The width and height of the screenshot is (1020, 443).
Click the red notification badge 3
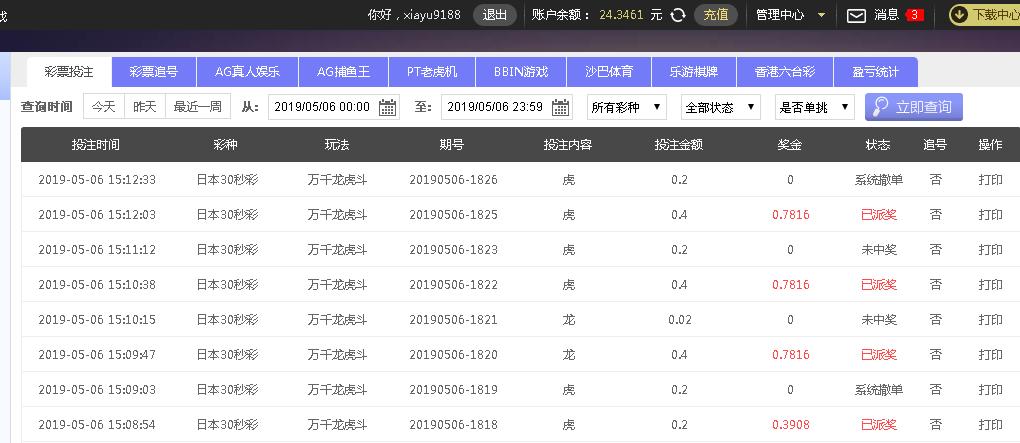click(x=914, y=15)
